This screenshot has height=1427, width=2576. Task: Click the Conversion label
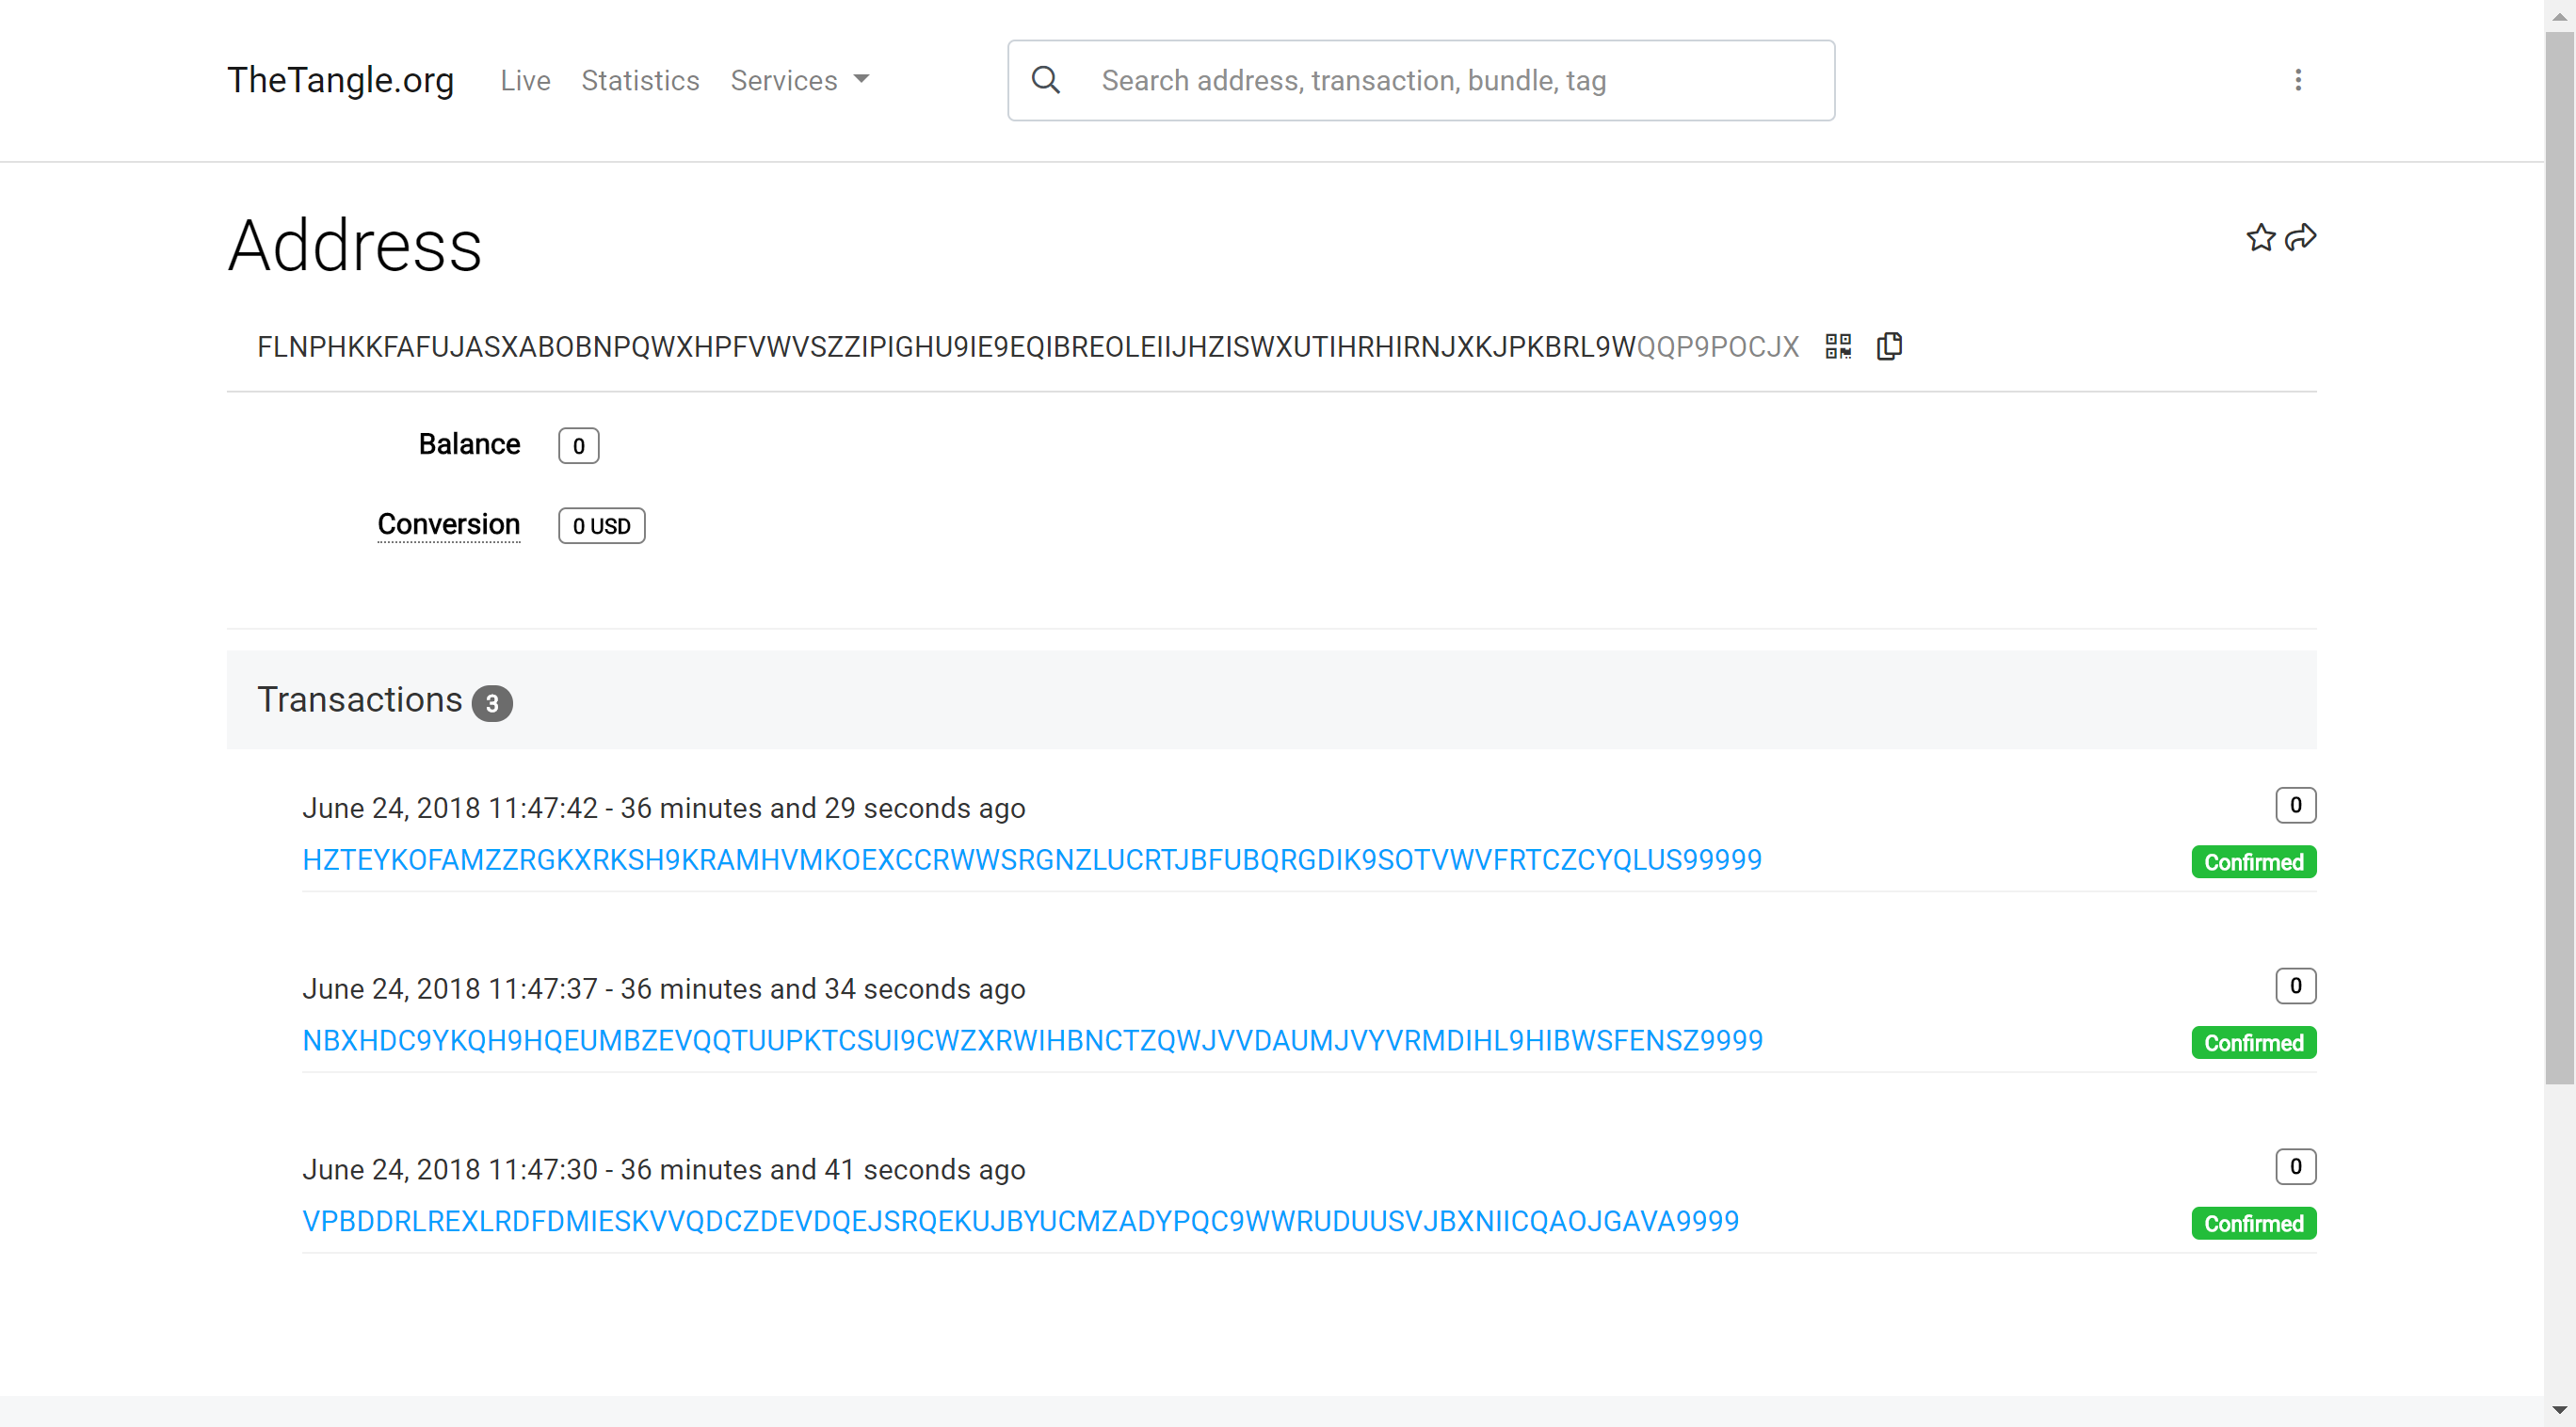448,524
